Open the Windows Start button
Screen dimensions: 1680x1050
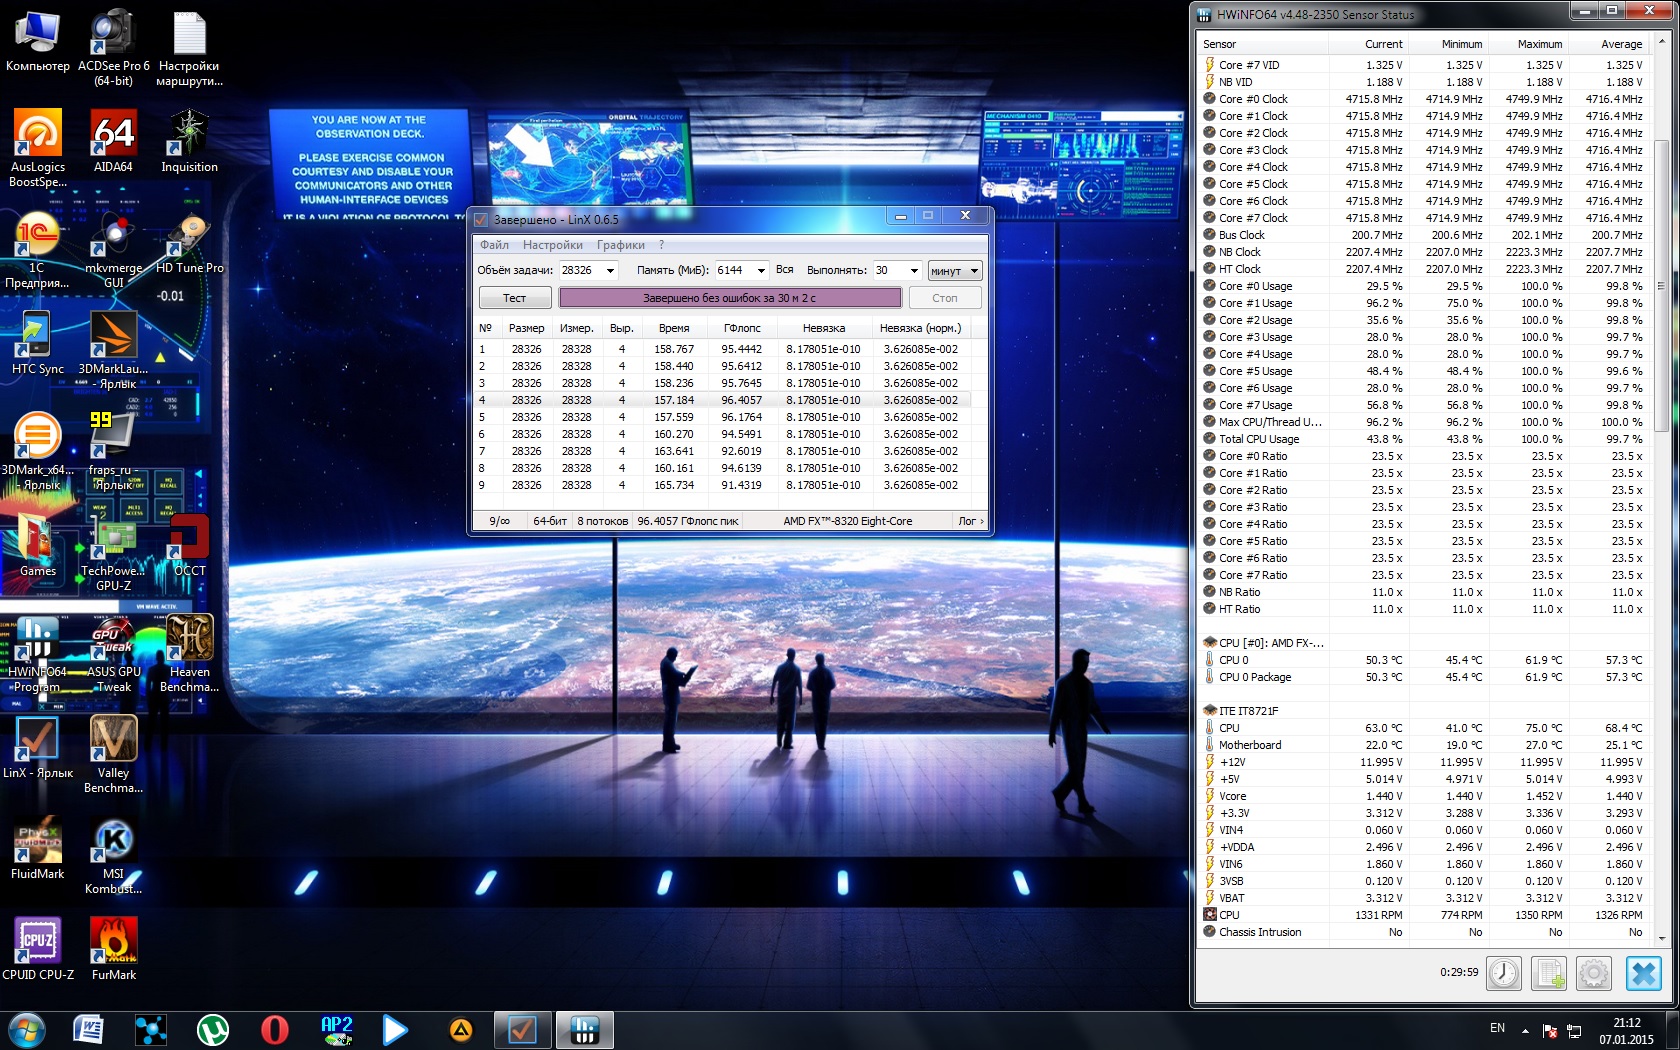click(26, 1029)
